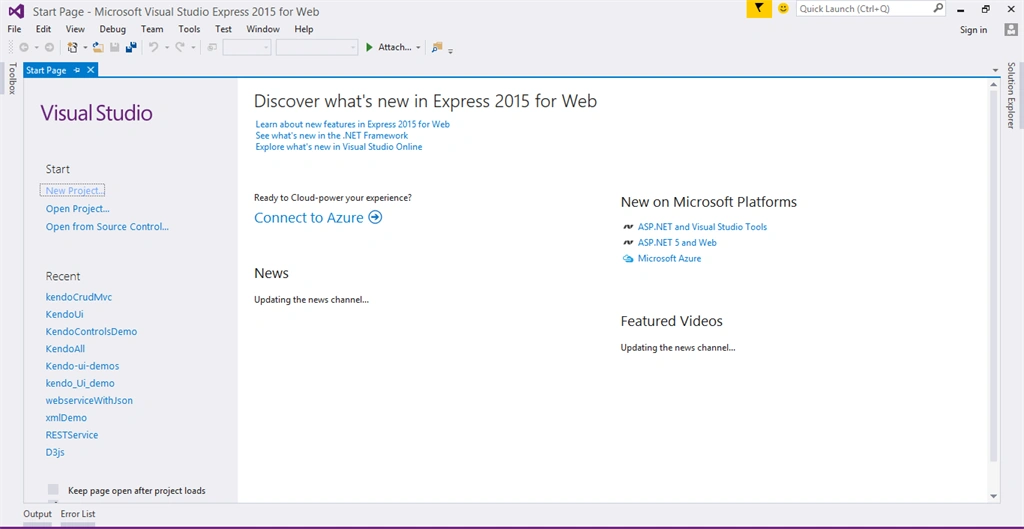Viewport: 1024px width, 529px height.
Task: Expand the Attach button dropdown arrow
Action: 418,48
